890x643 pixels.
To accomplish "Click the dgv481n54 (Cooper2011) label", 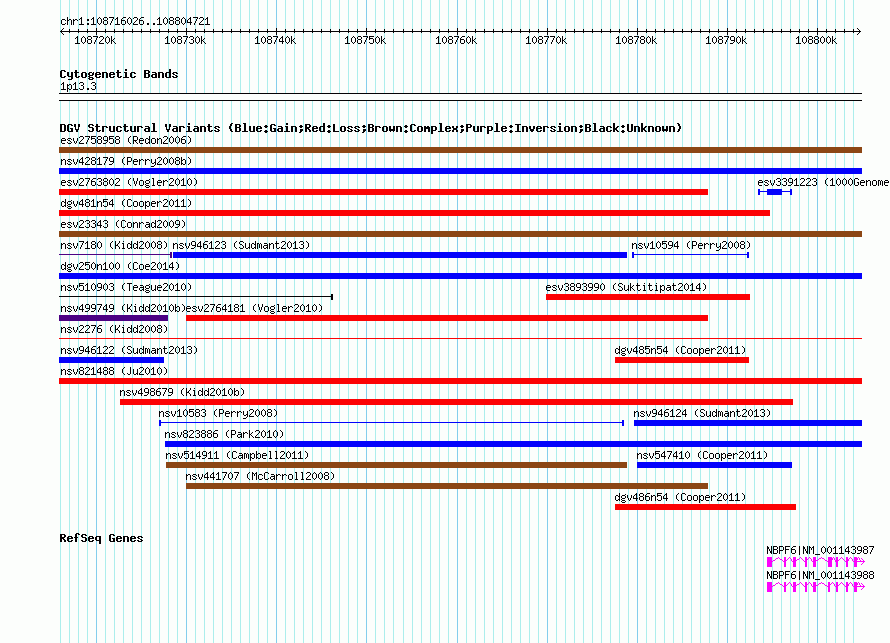I will (x=126, y=203).
